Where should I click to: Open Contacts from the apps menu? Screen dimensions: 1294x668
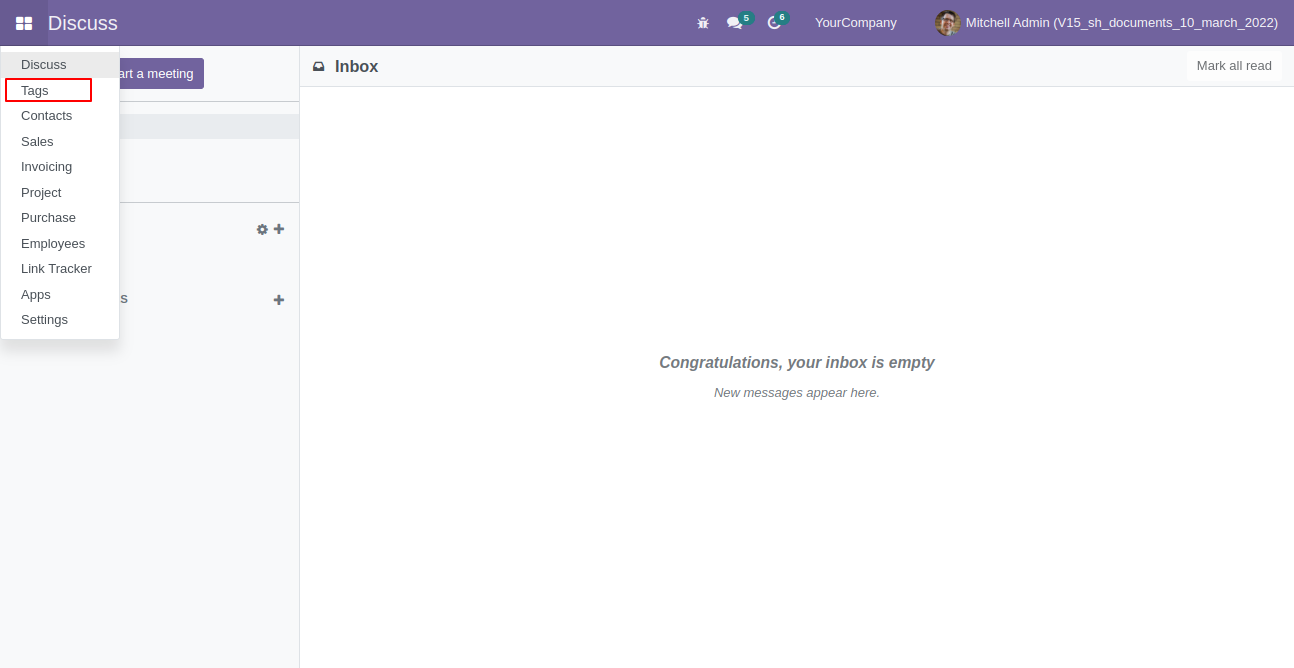tap(60, 116)
